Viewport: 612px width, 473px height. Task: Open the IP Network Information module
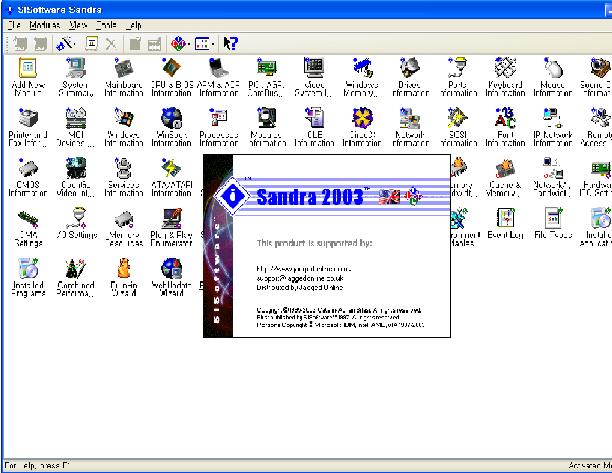tap(553, 127)
